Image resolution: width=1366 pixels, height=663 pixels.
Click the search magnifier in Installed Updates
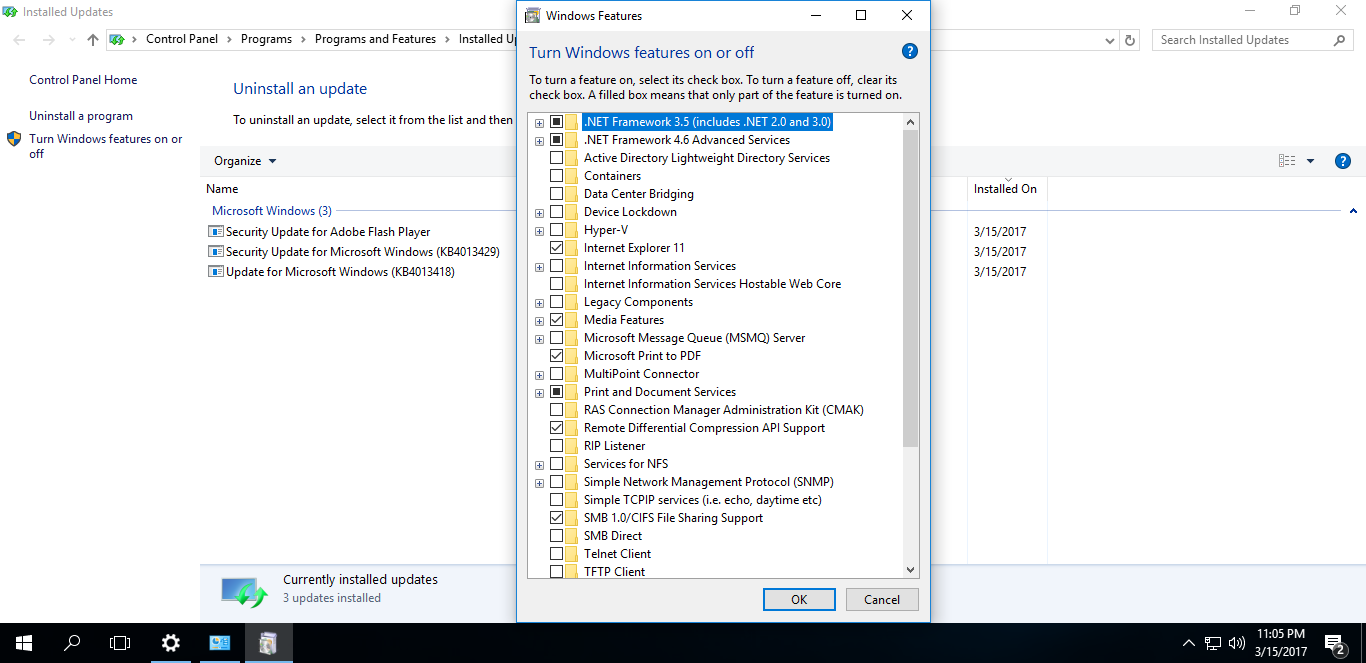click(x=1340, y=40)
